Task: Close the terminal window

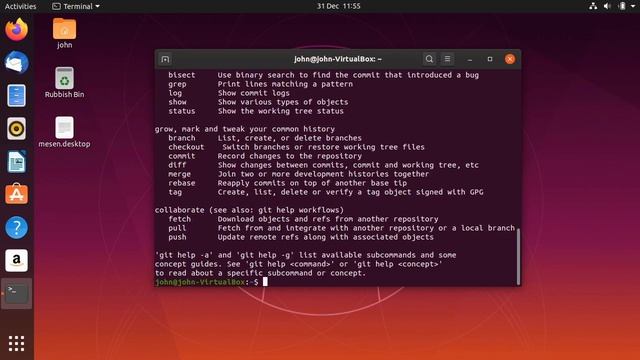Action: click(x=510, y=59)
